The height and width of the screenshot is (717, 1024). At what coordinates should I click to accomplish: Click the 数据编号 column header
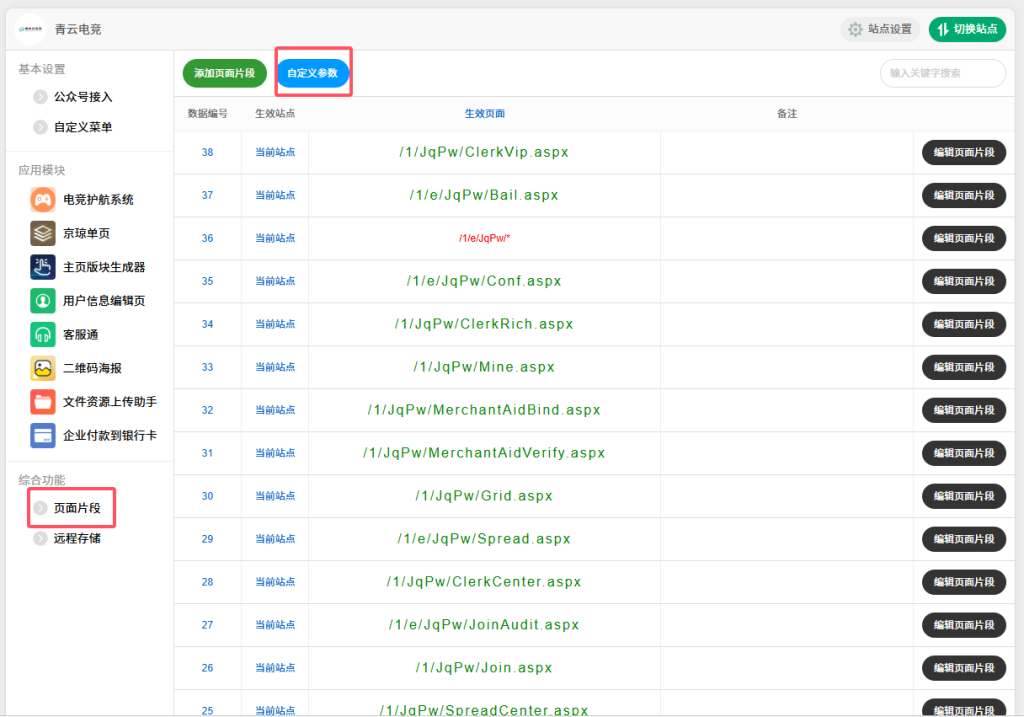[208, 114]
